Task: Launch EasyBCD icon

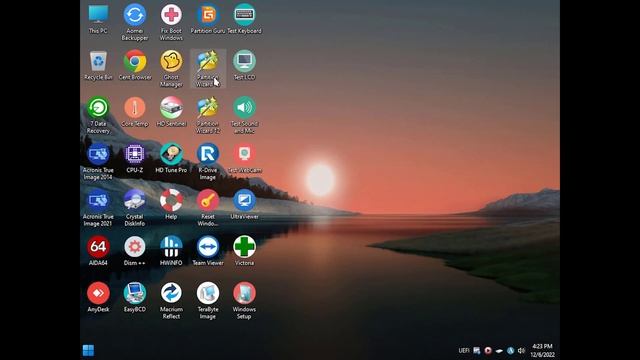Action: [135, 298]
